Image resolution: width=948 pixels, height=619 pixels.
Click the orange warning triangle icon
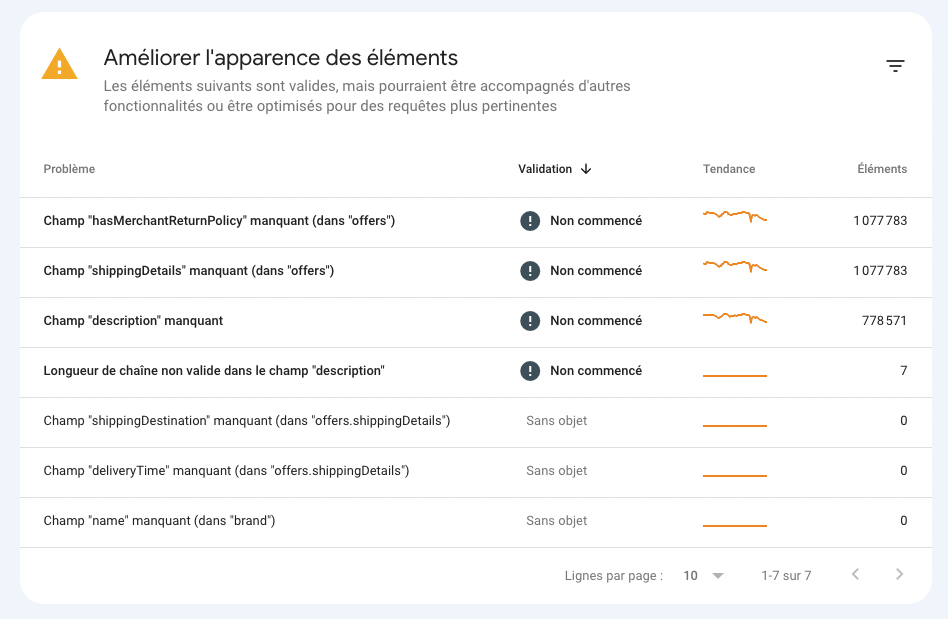click(59, 65)
